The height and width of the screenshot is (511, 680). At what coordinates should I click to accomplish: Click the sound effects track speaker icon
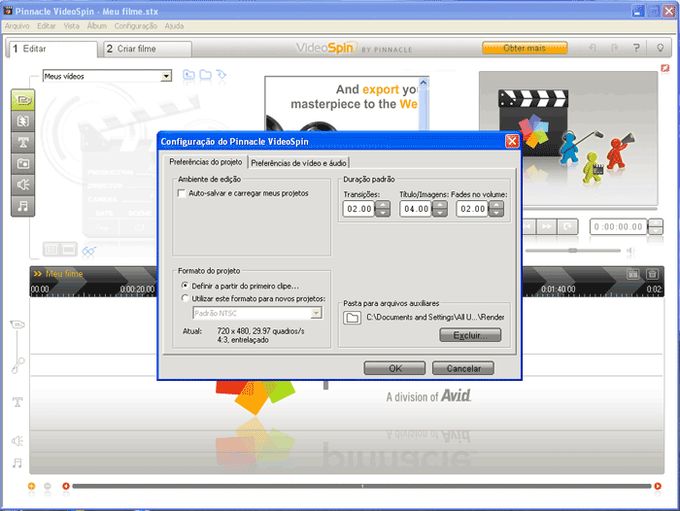17,441
